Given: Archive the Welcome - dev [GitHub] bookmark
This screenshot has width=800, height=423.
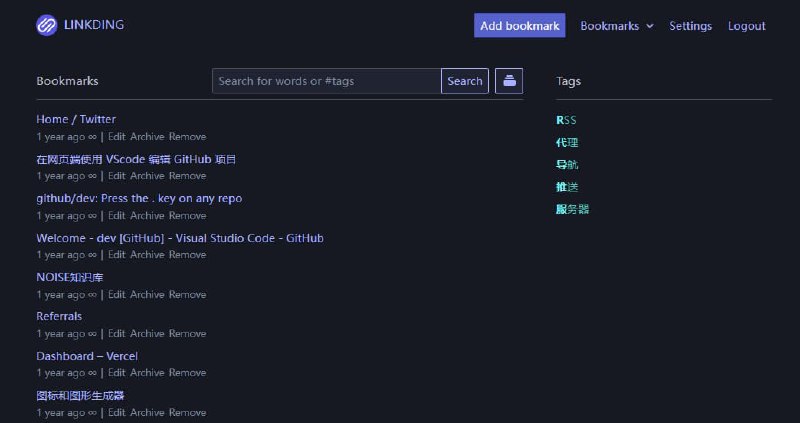Looking at the screenshot, I should coord(147,255).
